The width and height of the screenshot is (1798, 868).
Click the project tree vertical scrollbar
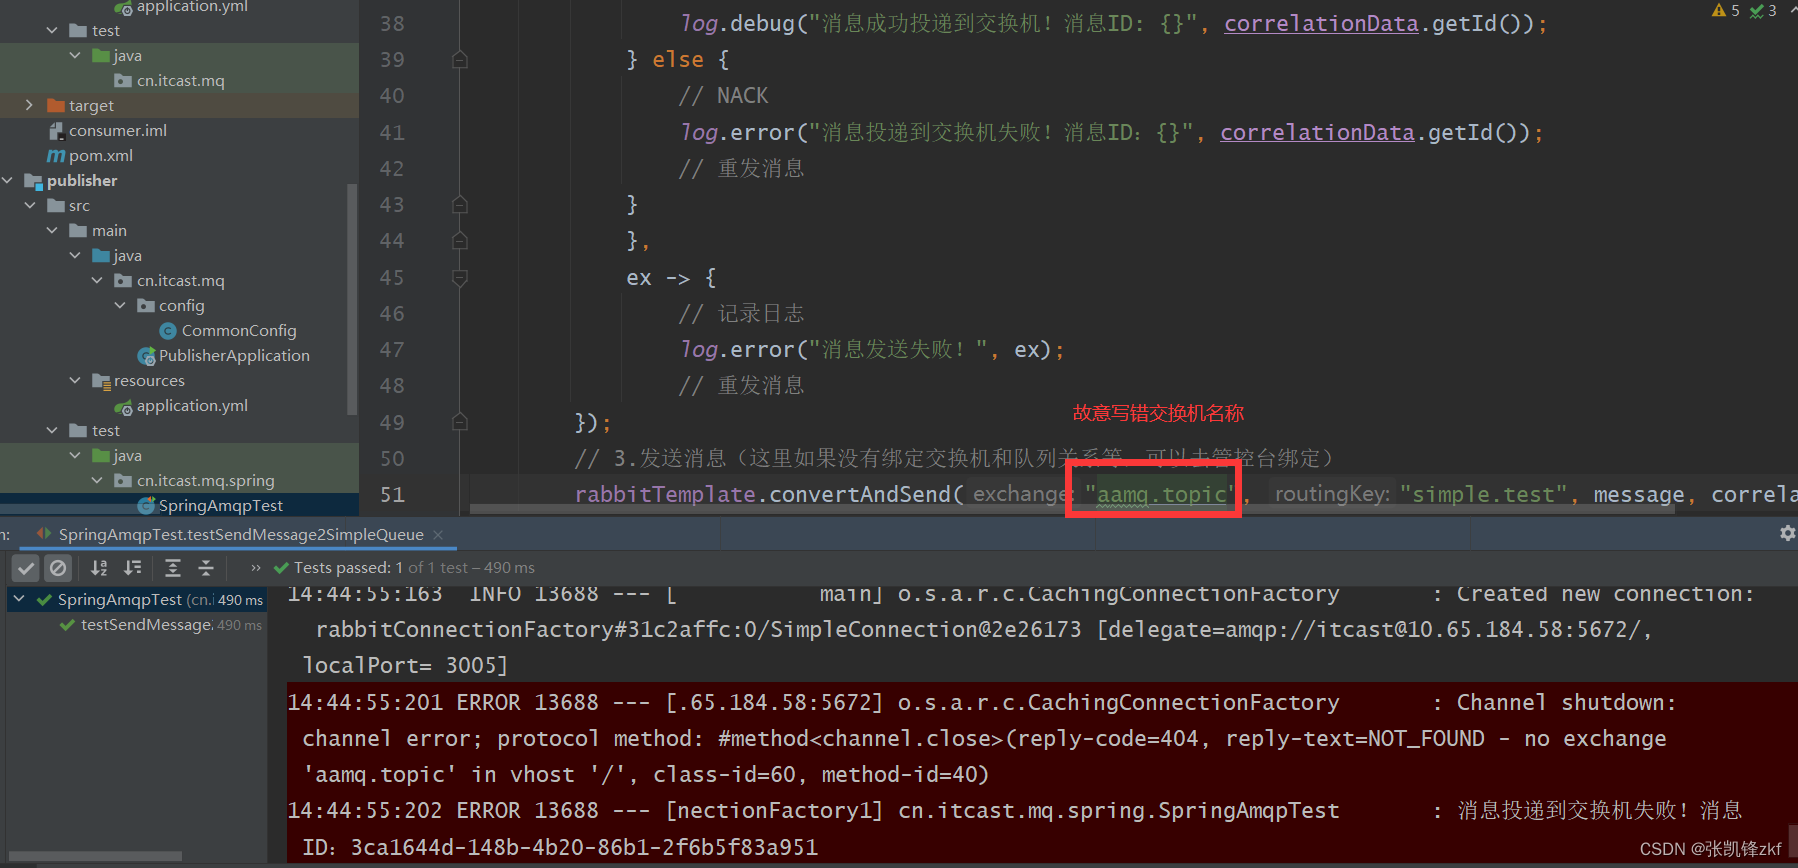click(x=351, y=300)
